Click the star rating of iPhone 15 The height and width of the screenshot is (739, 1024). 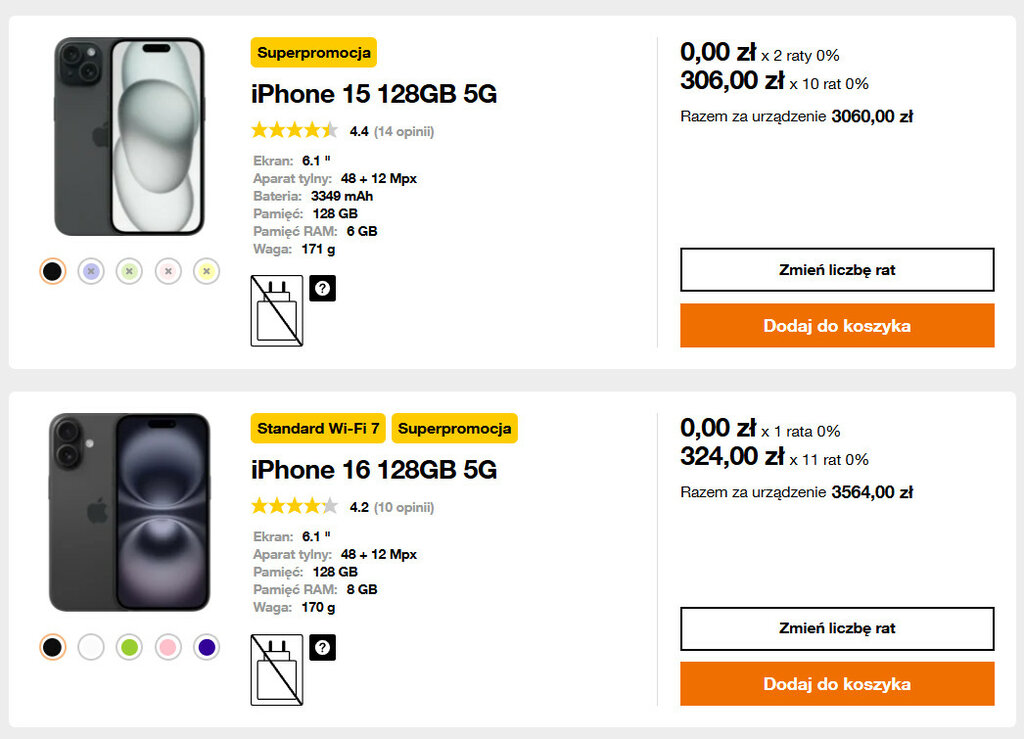pyautogui.click(x=294, y=130)
